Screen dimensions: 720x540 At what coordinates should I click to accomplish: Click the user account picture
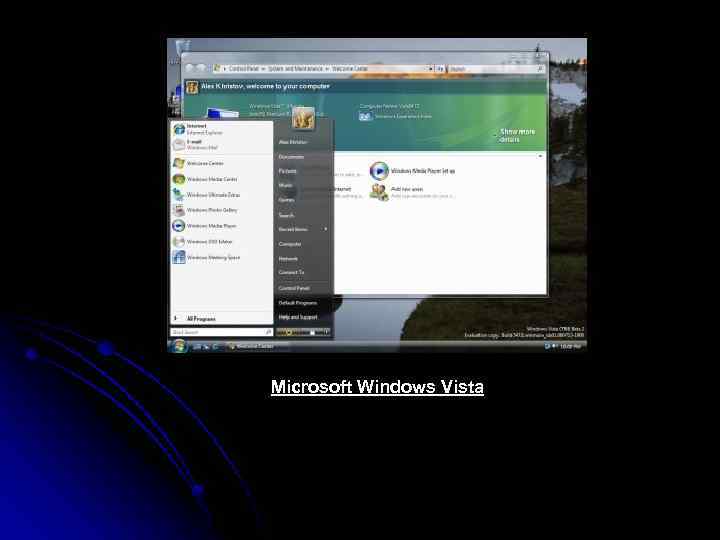[304, 118]
